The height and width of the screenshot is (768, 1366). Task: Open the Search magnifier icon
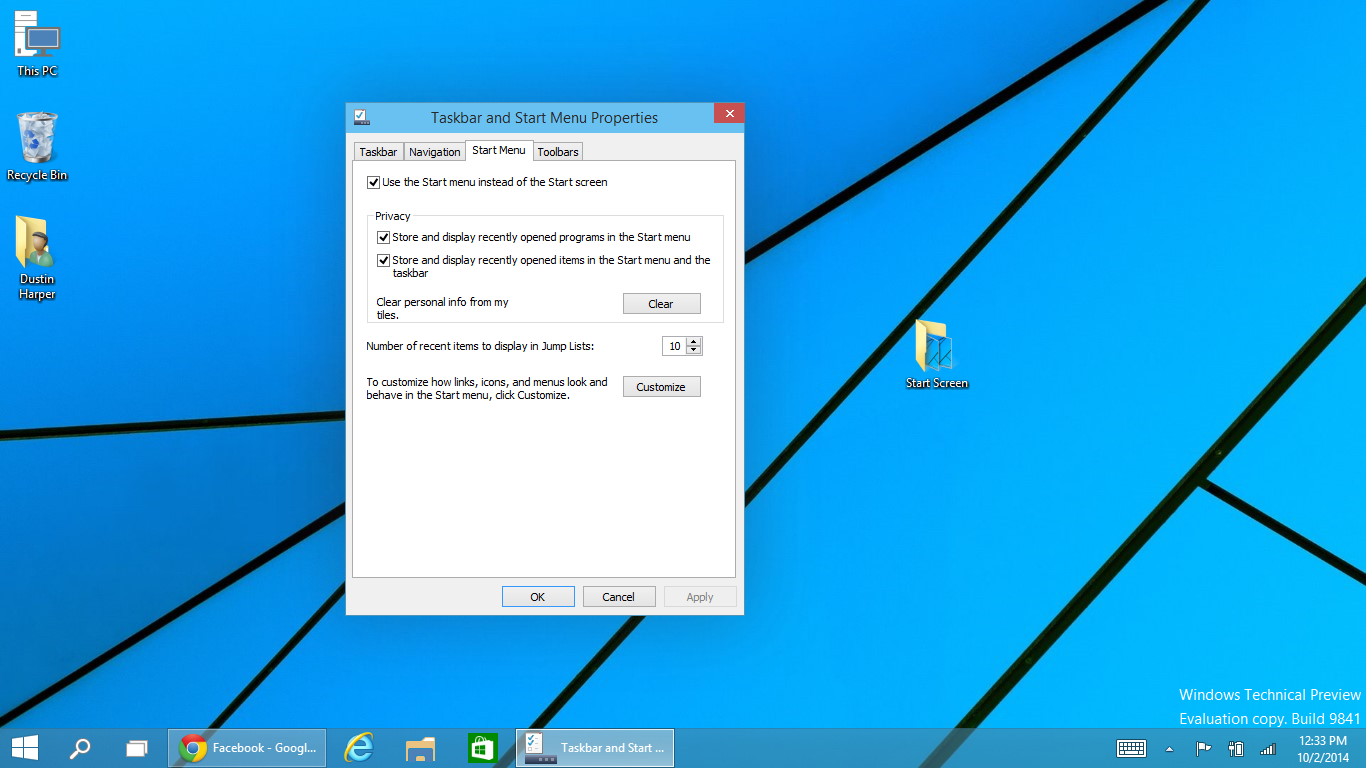pos(80,747)
